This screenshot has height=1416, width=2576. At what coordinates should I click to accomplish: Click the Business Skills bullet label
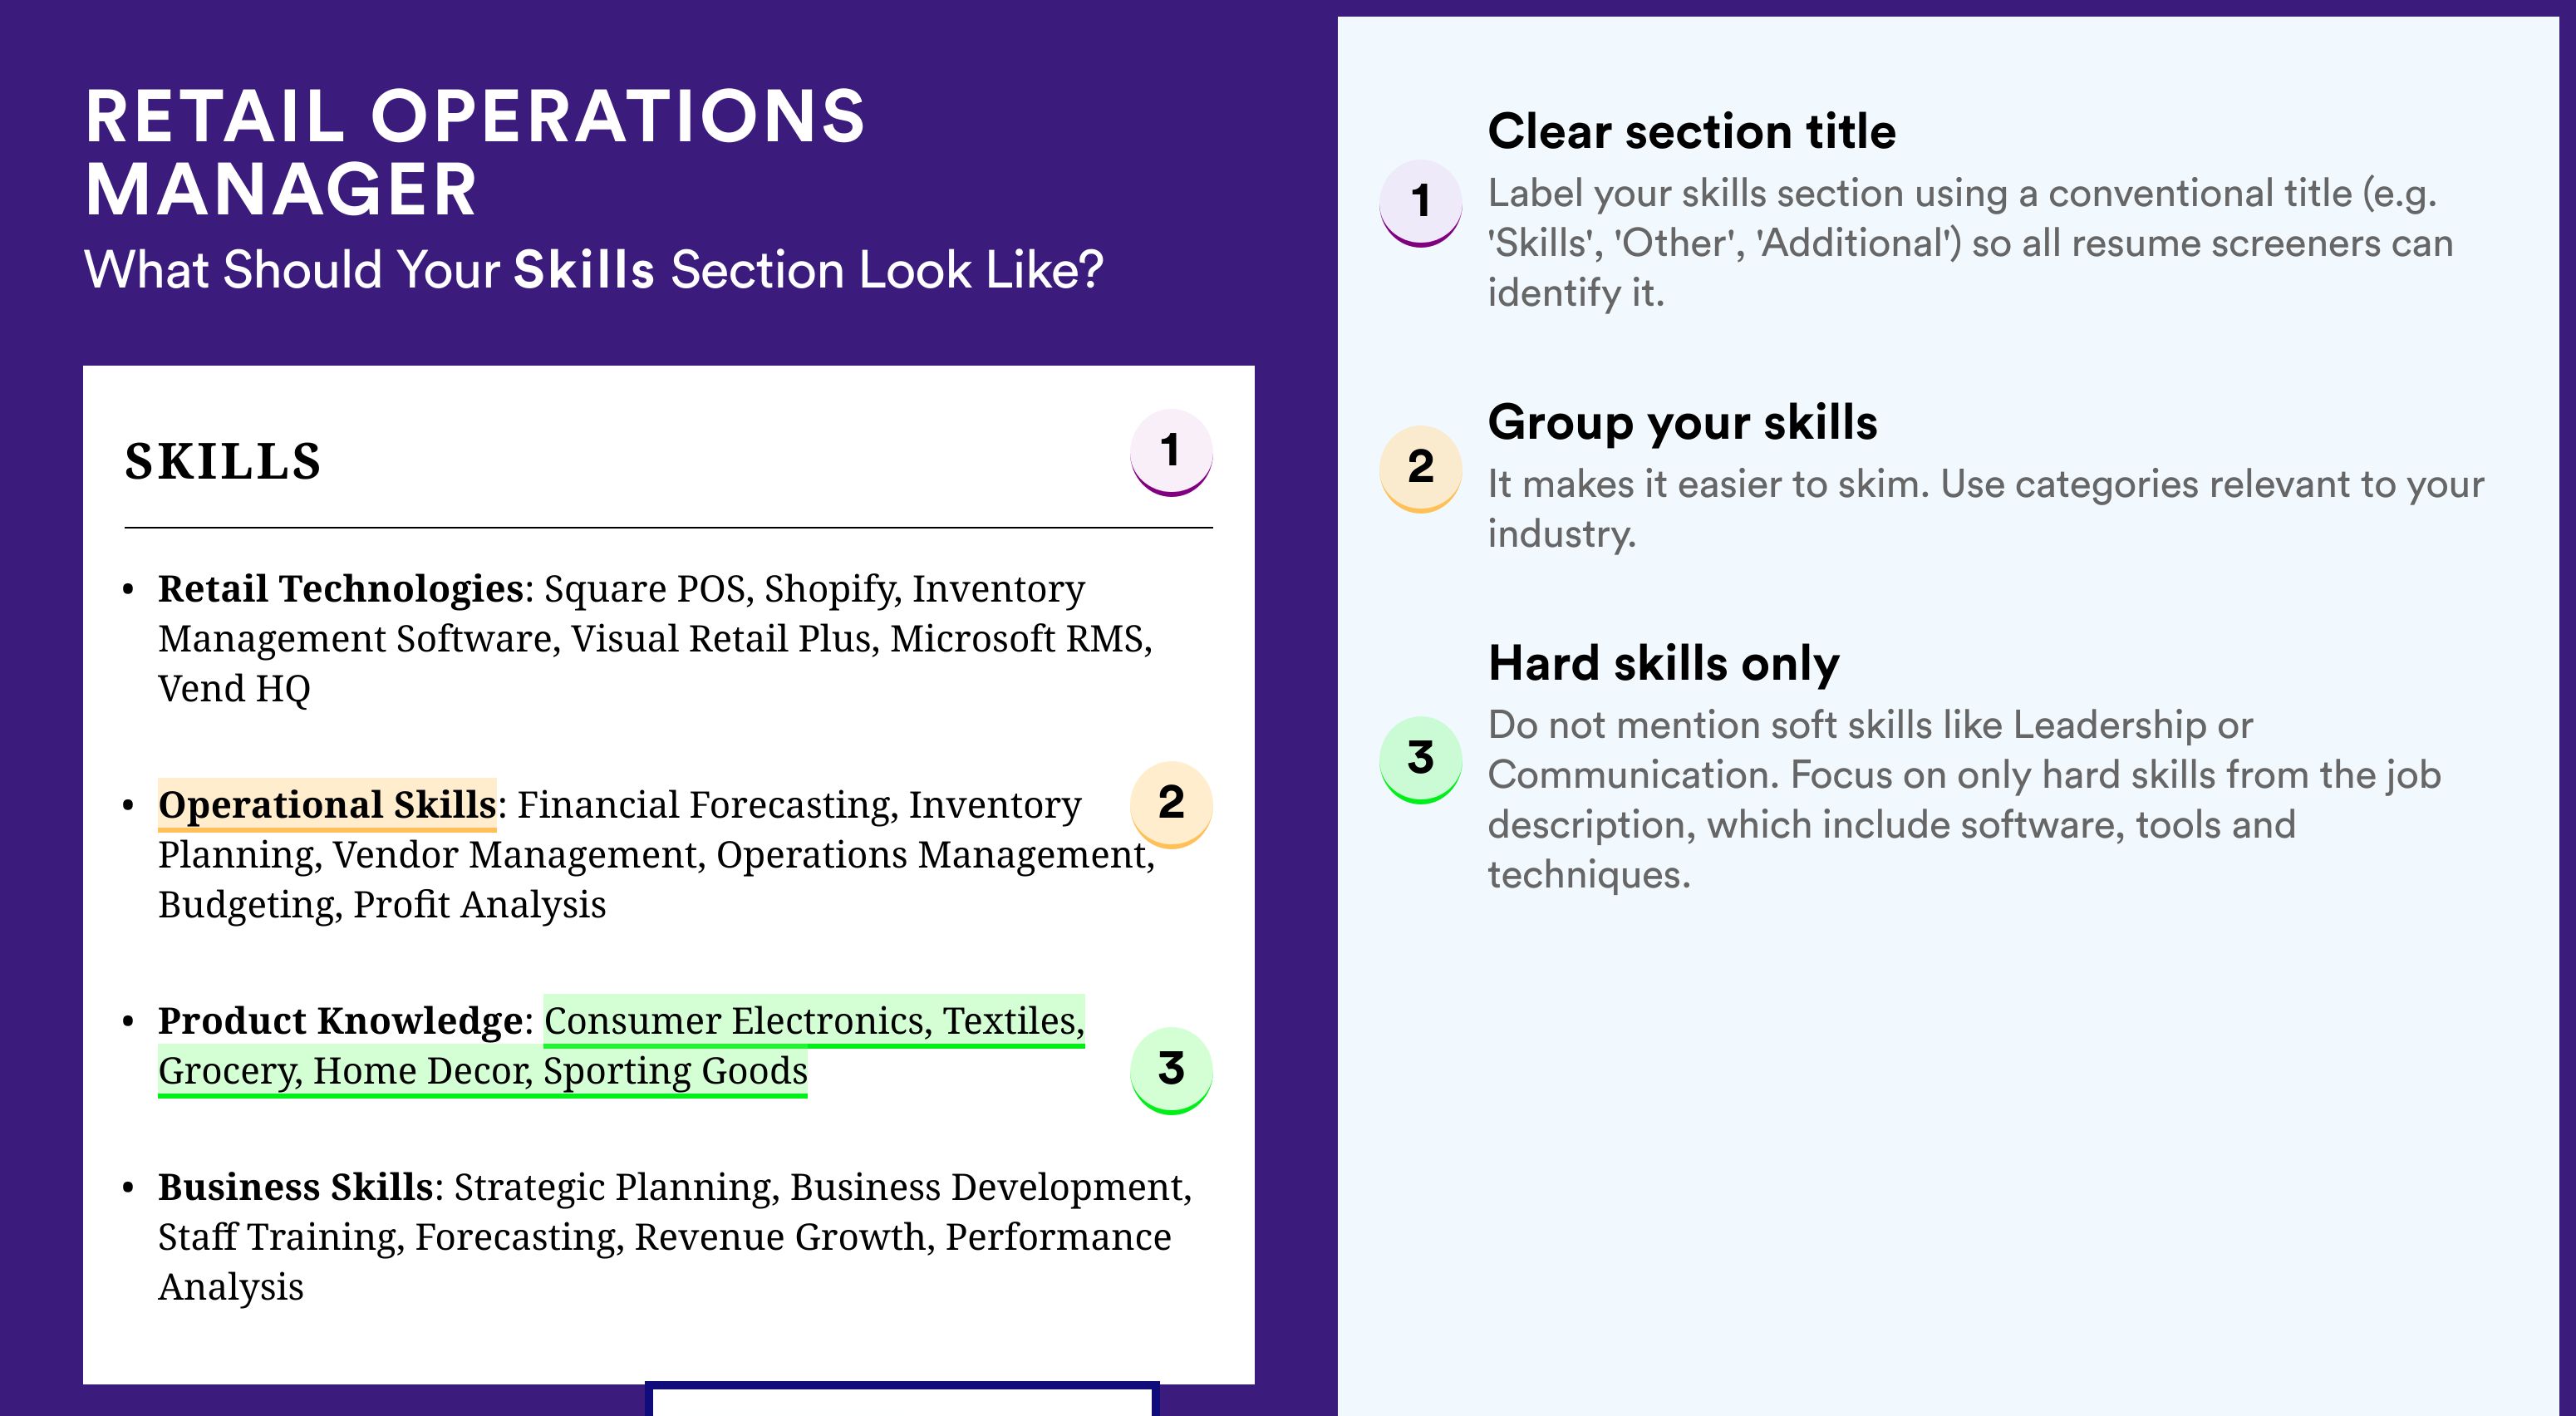click(x=296, y=1187)
